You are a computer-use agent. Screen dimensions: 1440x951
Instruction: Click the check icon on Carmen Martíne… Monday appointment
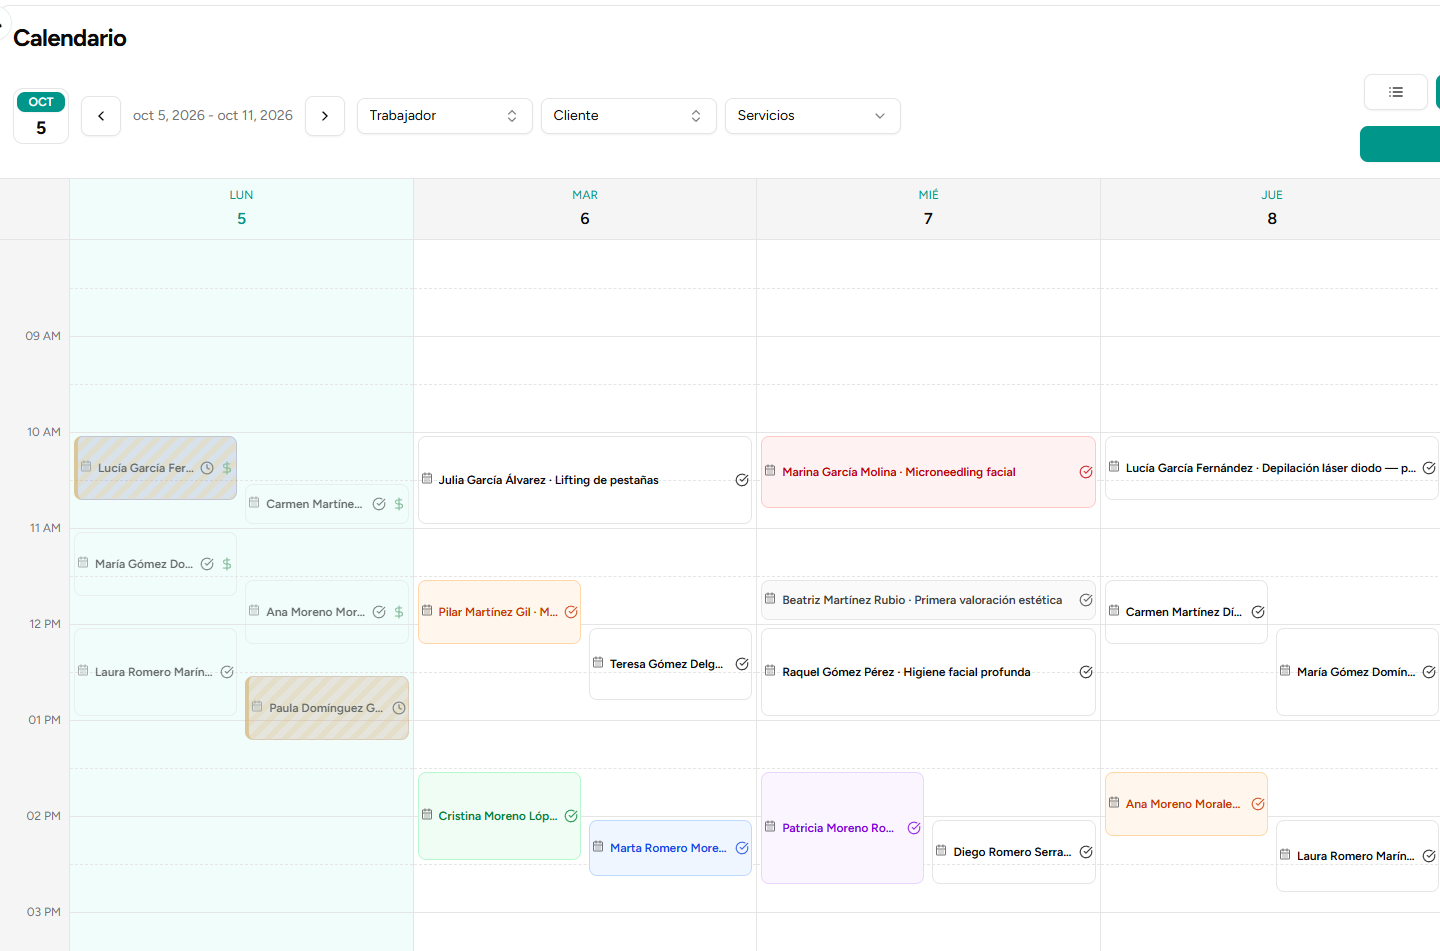click(379, 504)
